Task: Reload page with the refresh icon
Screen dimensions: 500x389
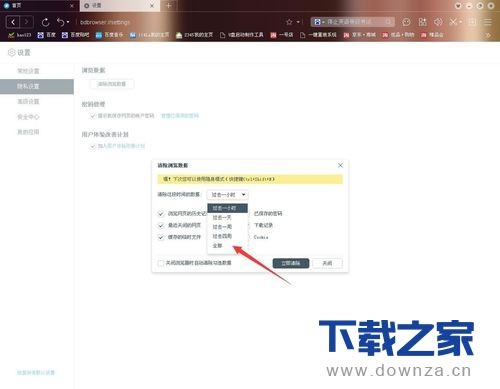Action: [x=45, y=22]
